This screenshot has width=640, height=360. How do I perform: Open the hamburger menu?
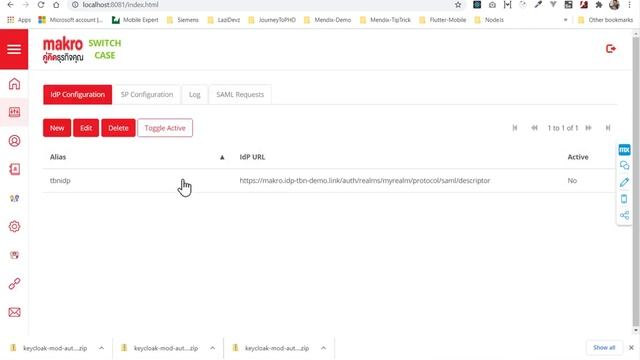14,49
